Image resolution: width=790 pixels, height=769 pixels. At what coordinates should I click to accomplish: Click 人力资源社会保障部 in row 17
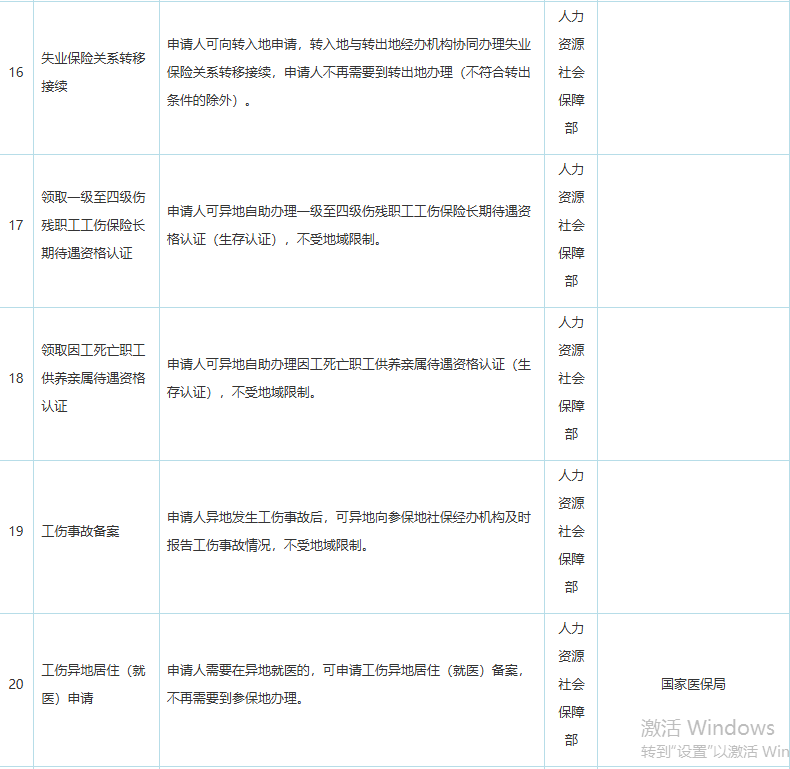tap(571, 225)
